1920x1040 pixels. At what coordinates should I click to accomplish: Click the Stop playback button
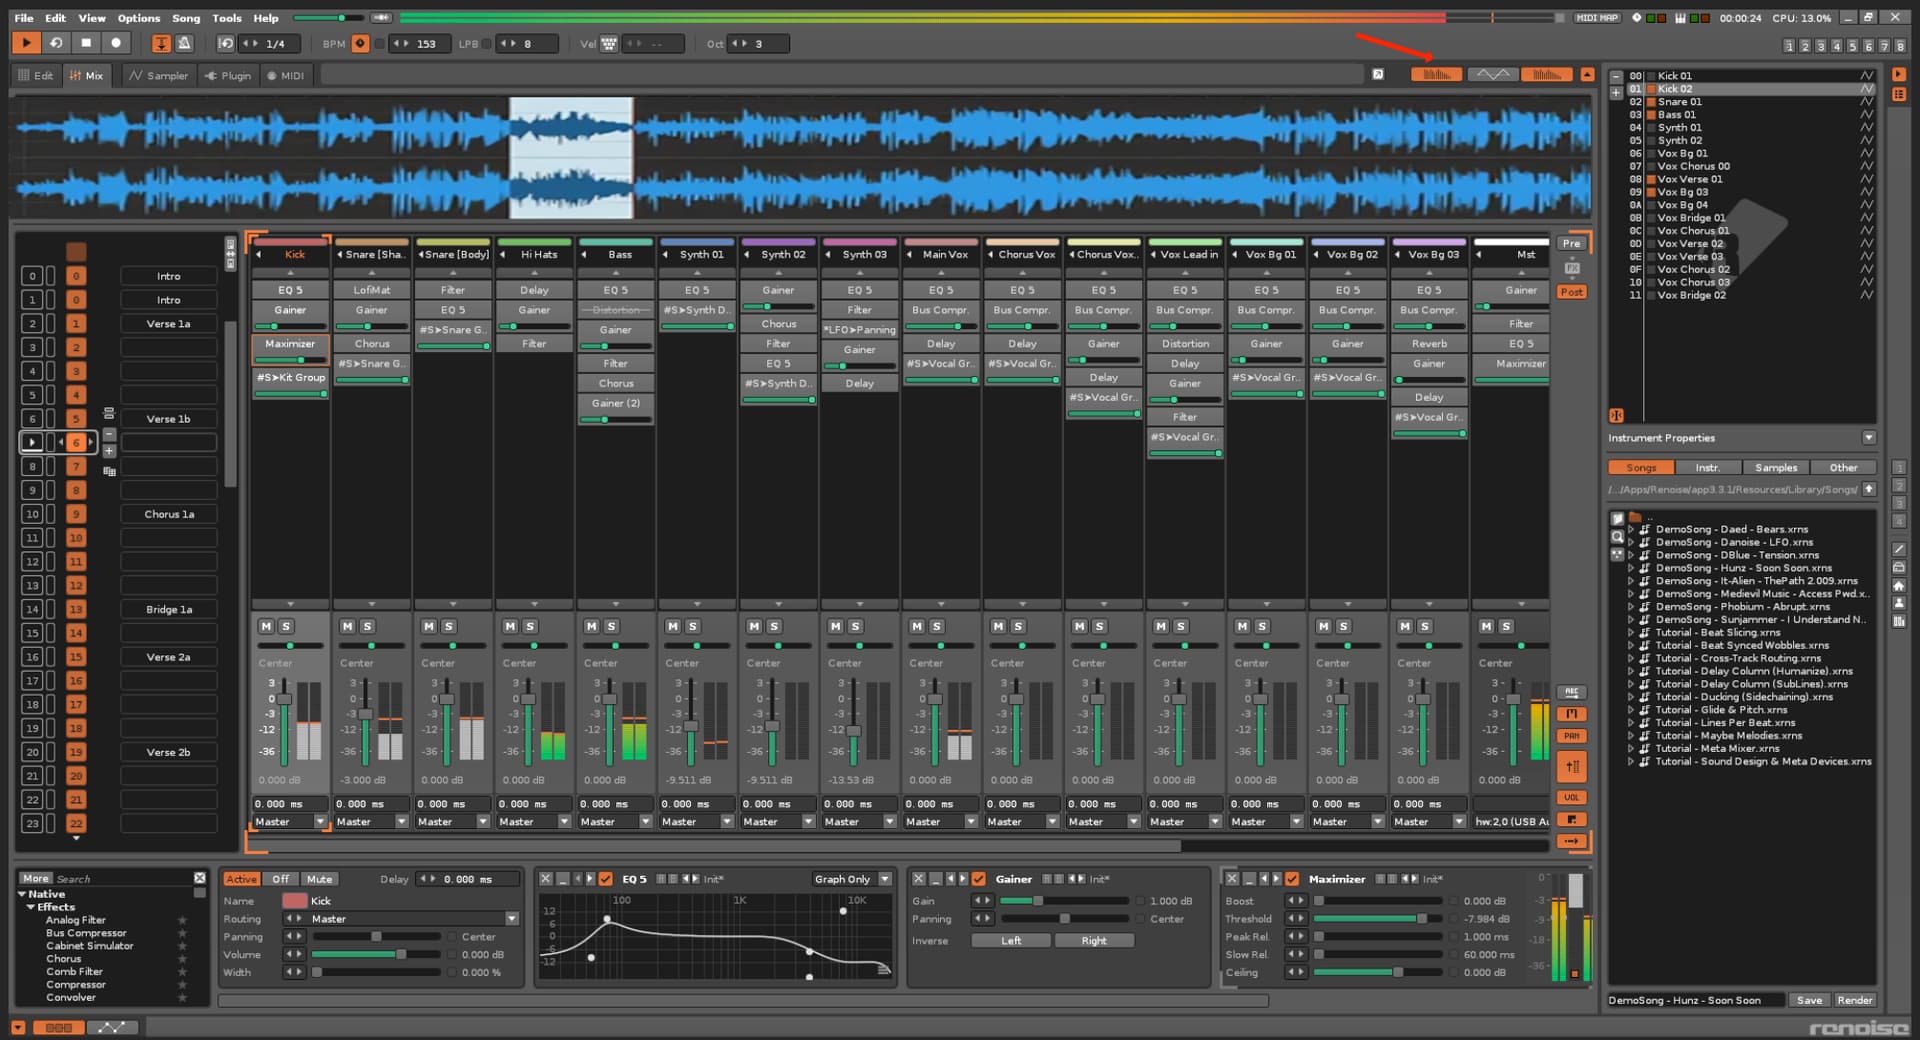[86, 43]
